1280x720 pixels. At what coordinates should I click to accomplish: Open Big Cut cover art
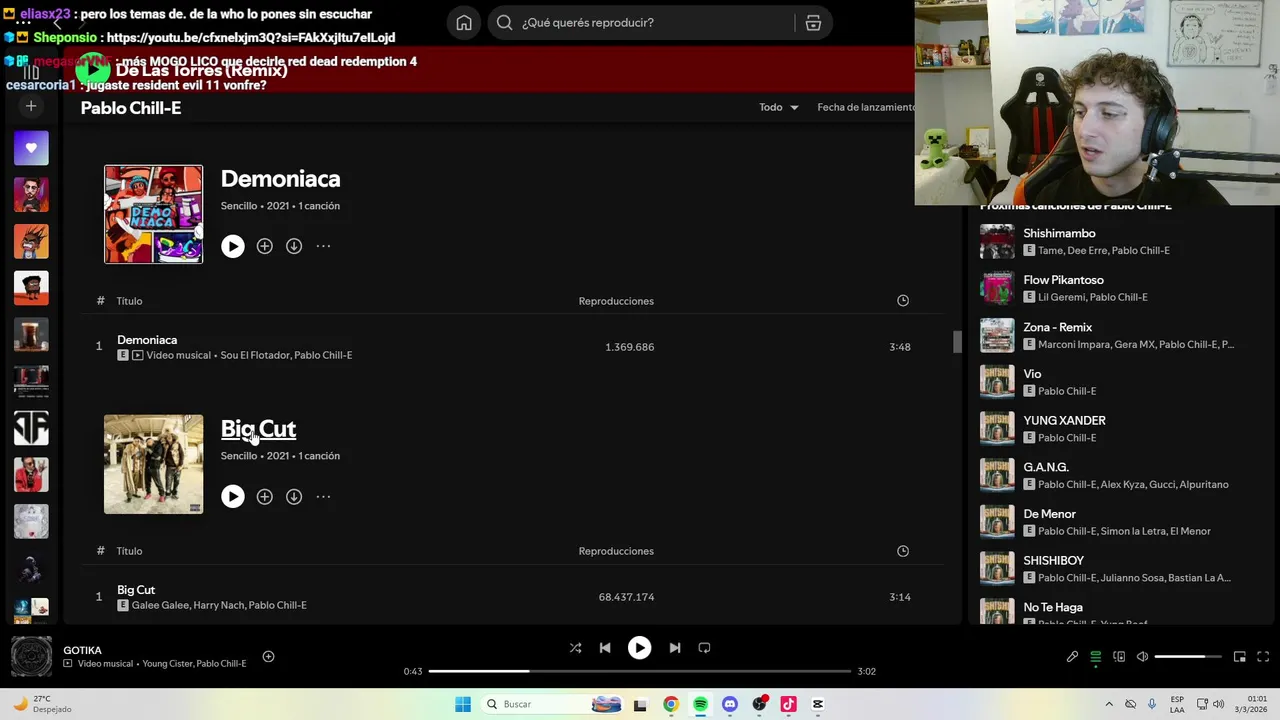[153, 464]
